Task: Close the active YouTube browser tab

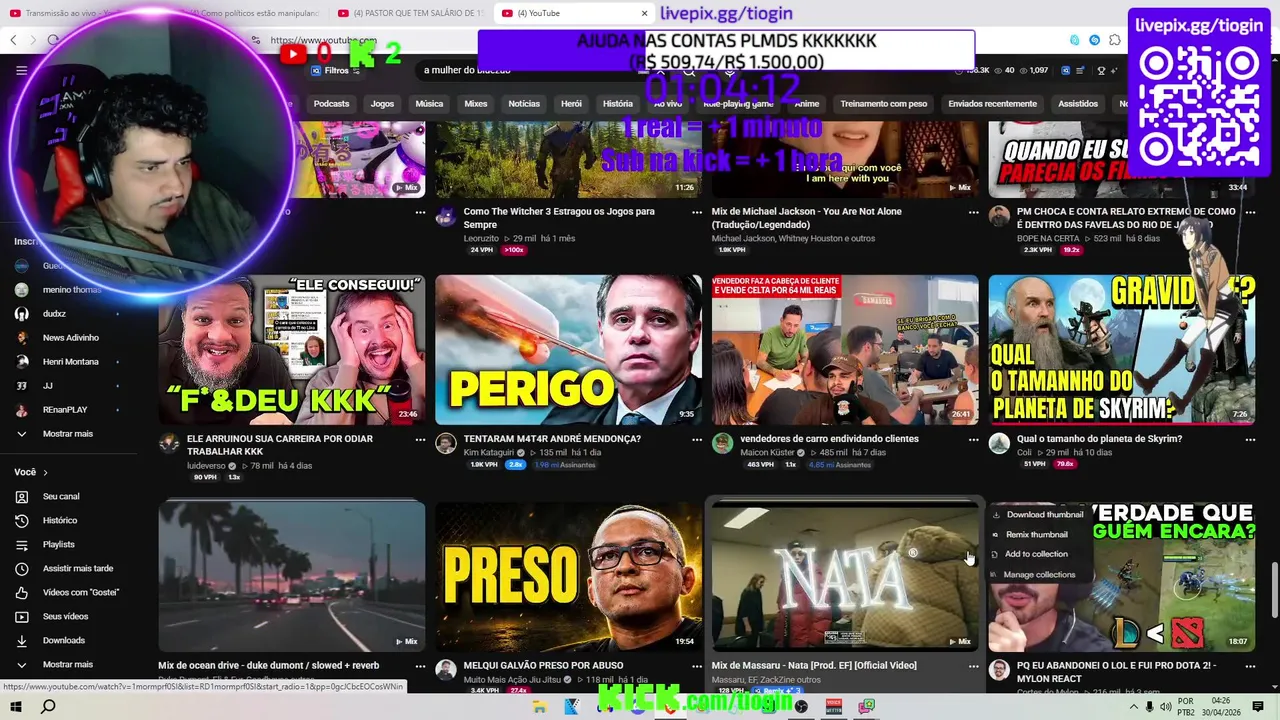Action: pyautogui.click(x=644, y=13)
